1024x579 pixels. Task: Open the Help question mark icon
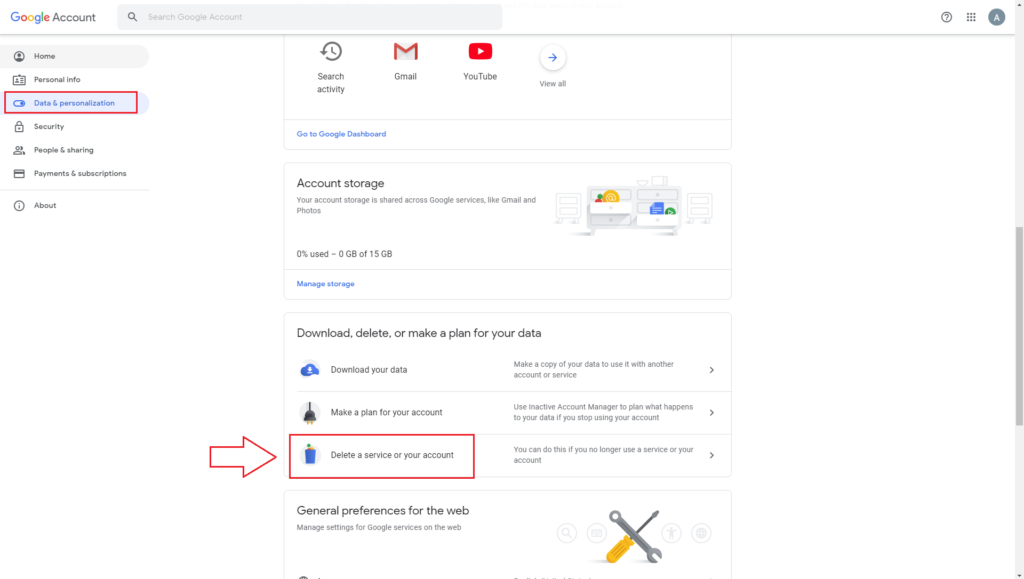[x=946, y=17]
